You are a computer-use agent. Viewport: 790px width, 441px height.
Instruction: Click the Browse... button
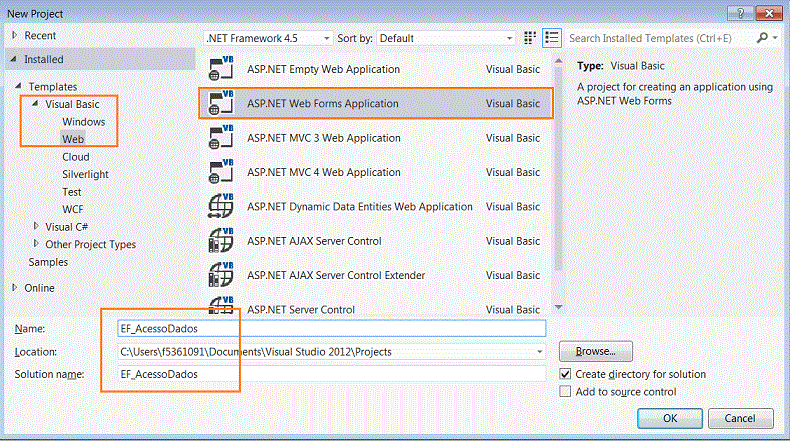click(596, 351)
